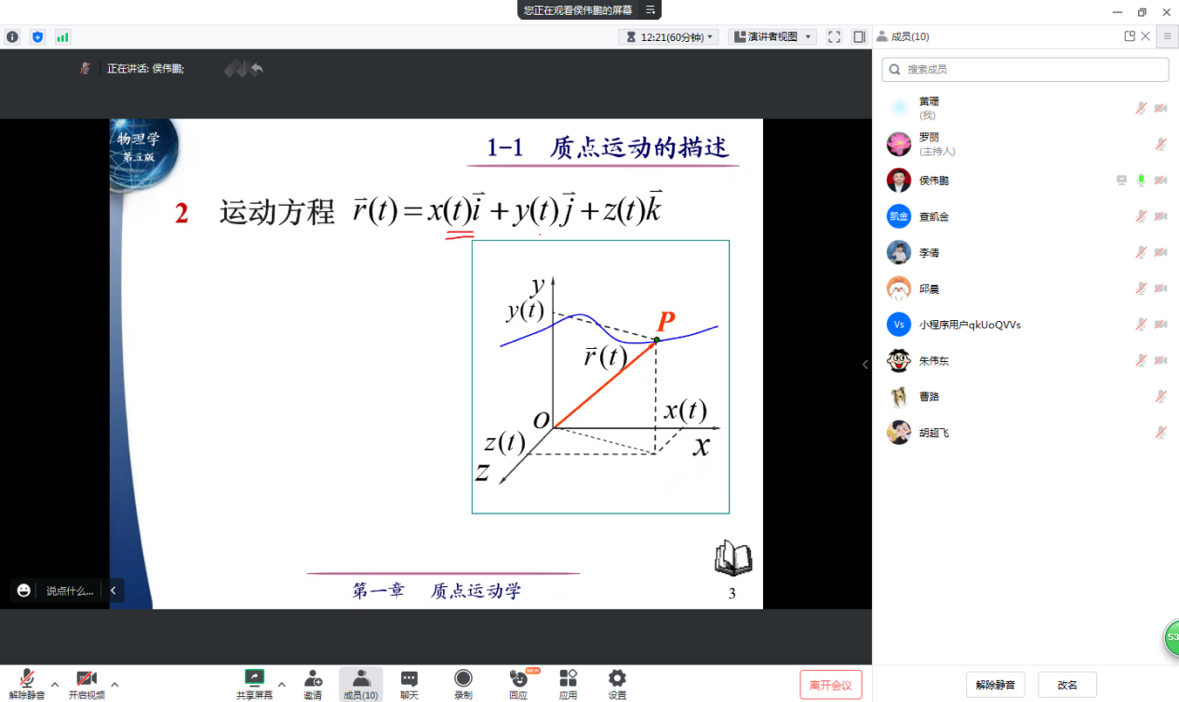Open the hamburger menu in members panel

tap(1167, 36)
